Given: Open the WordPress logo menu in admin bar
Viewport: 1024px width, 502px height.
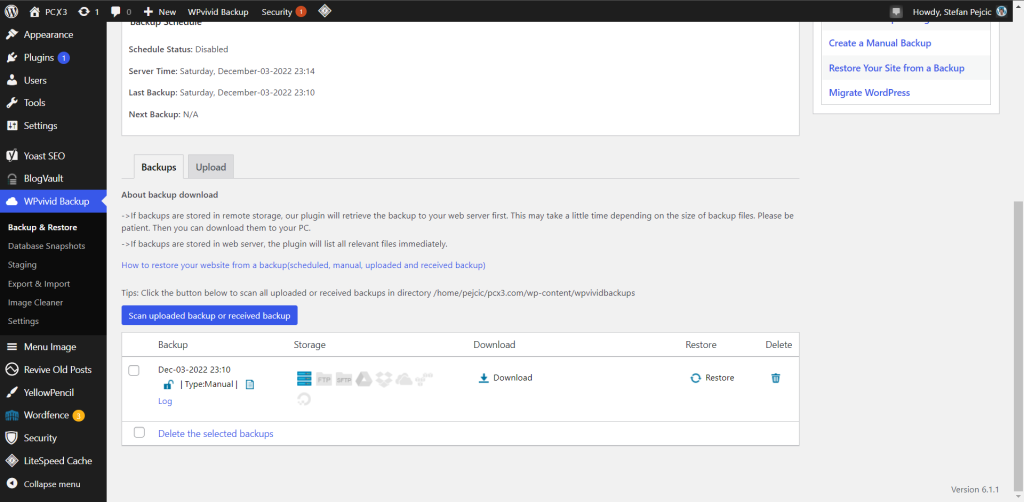Looking at the screenshot, I should coord(12,11).
